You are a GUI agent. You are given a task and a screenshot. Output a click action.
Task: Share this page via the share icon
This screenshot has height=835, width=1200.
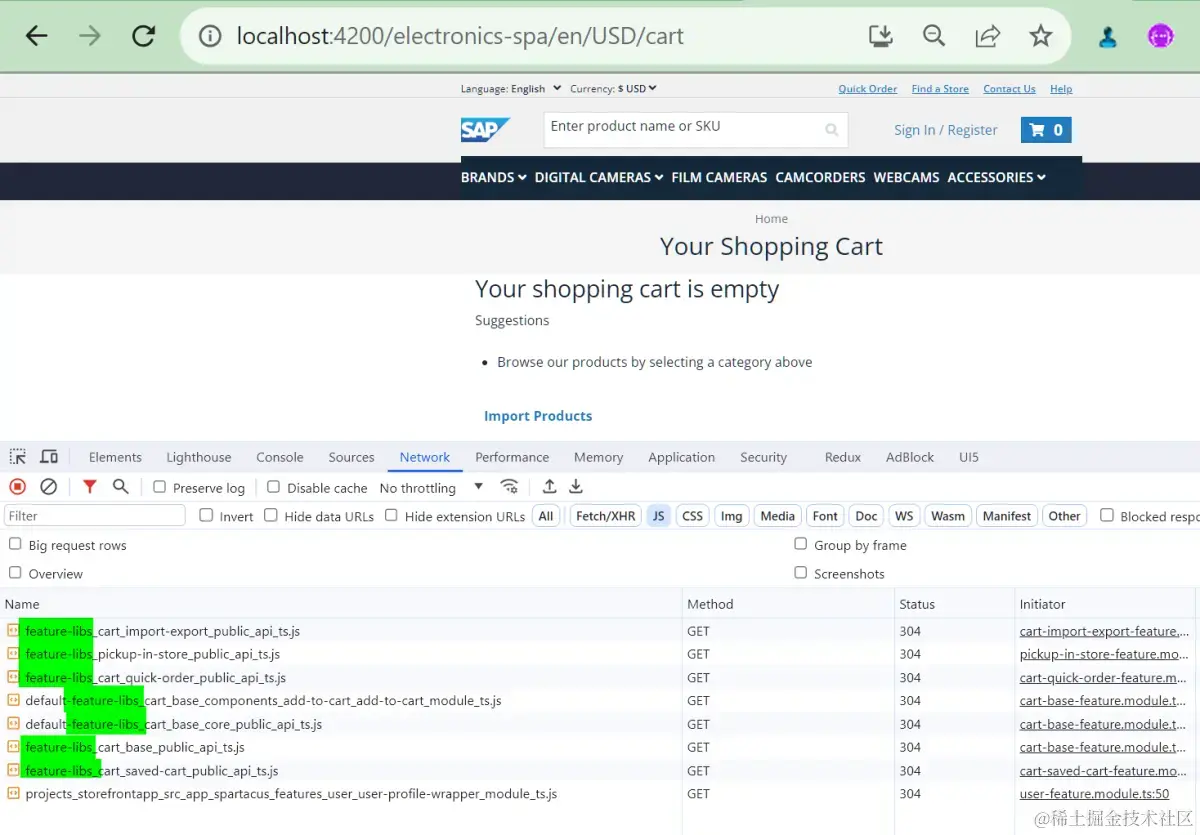[988, 36]
